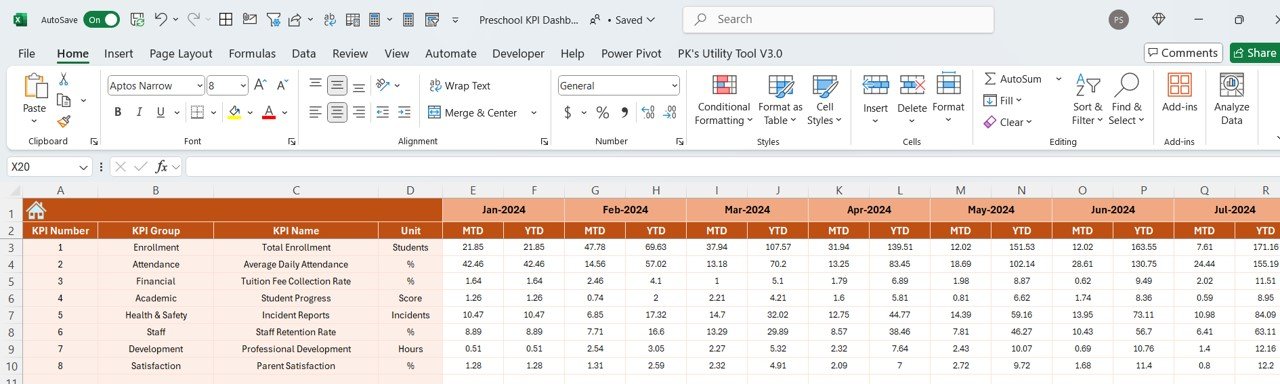The image size is (1280, 384).
Task: Click the Borders icon in Font group
Action: click(x=197, y=112)
